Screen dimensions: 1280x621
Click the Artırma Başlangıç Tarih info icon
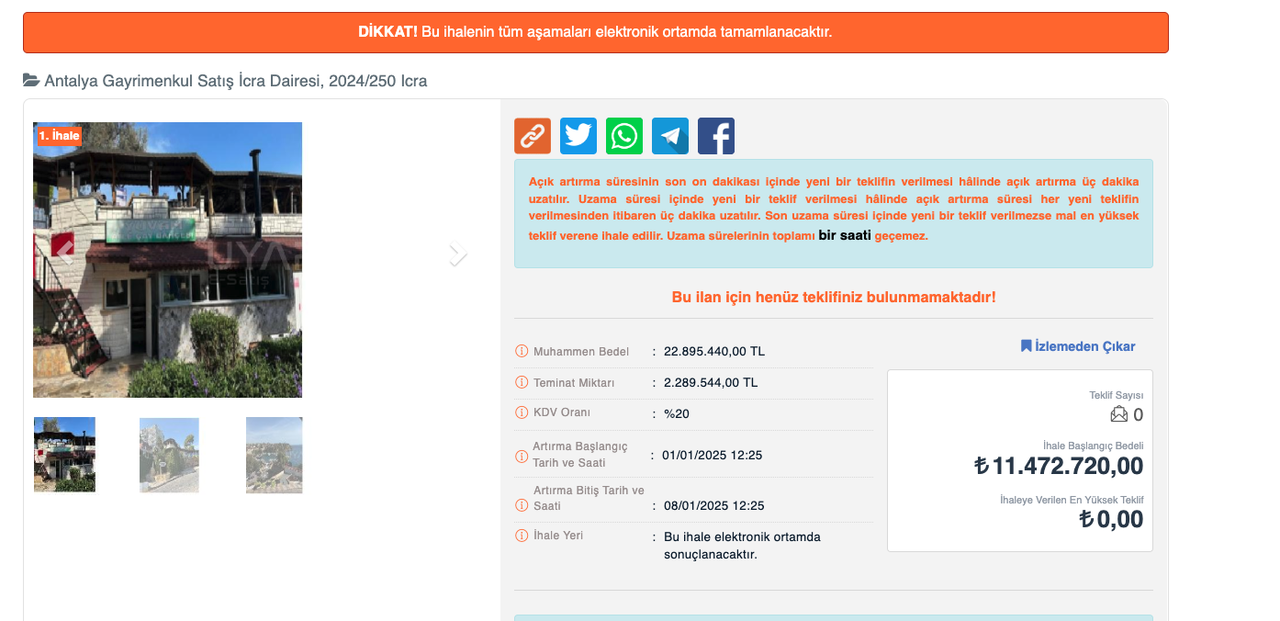tap(521, 456)
